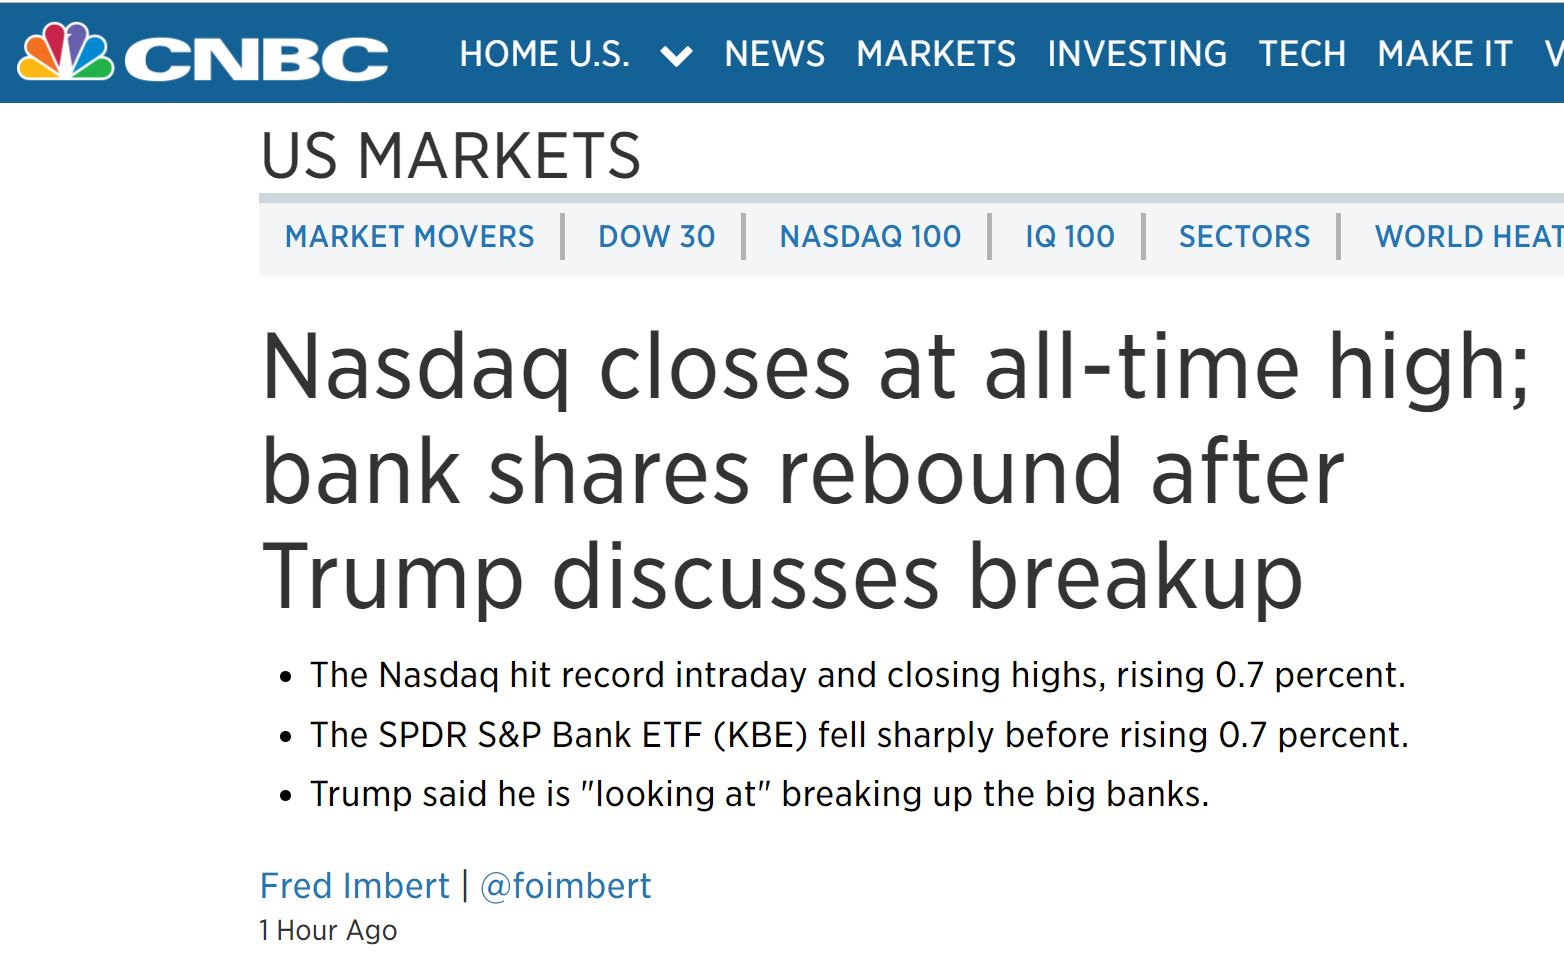1564x956 pixels.
Task: Select the NASDAQ 100 tab
Action: [870, 237]
